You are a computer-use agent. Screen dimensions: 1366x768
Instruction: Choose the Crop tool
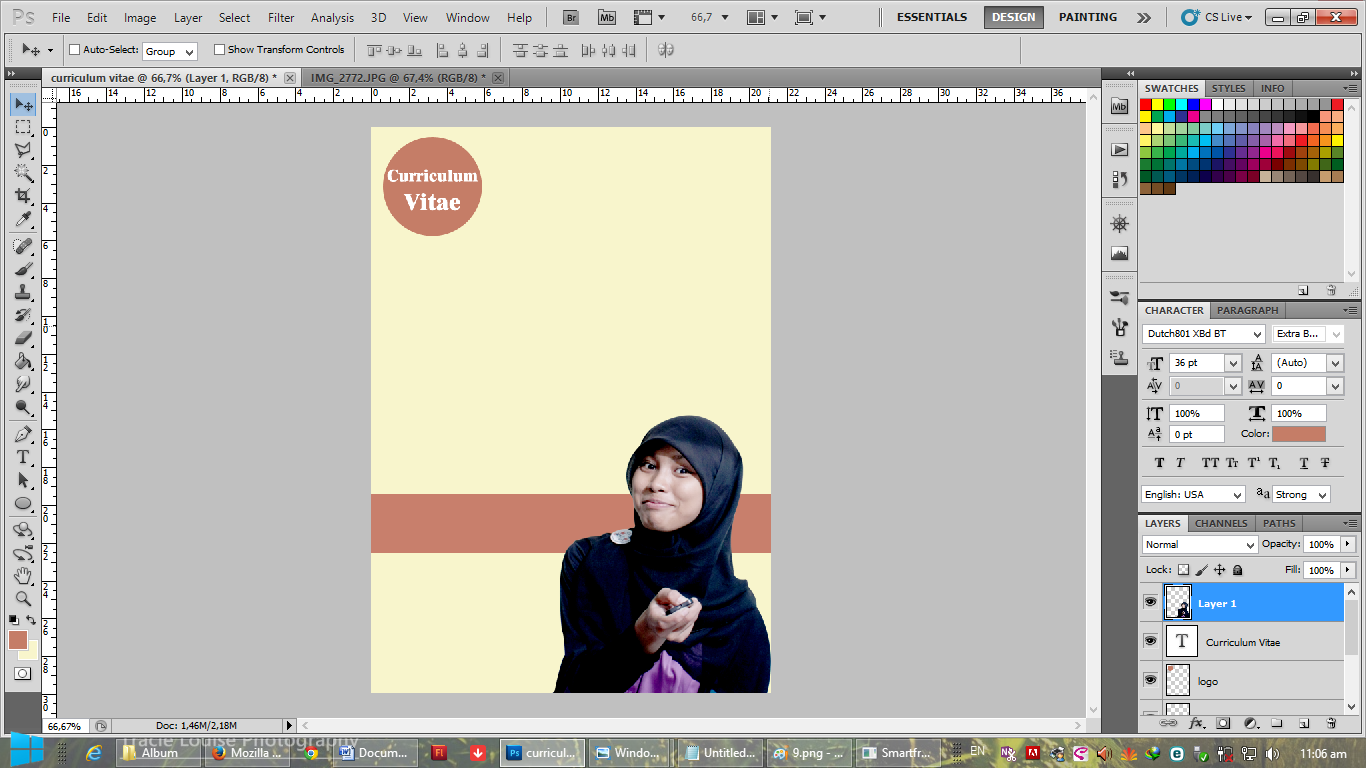(x=23, y=196)
